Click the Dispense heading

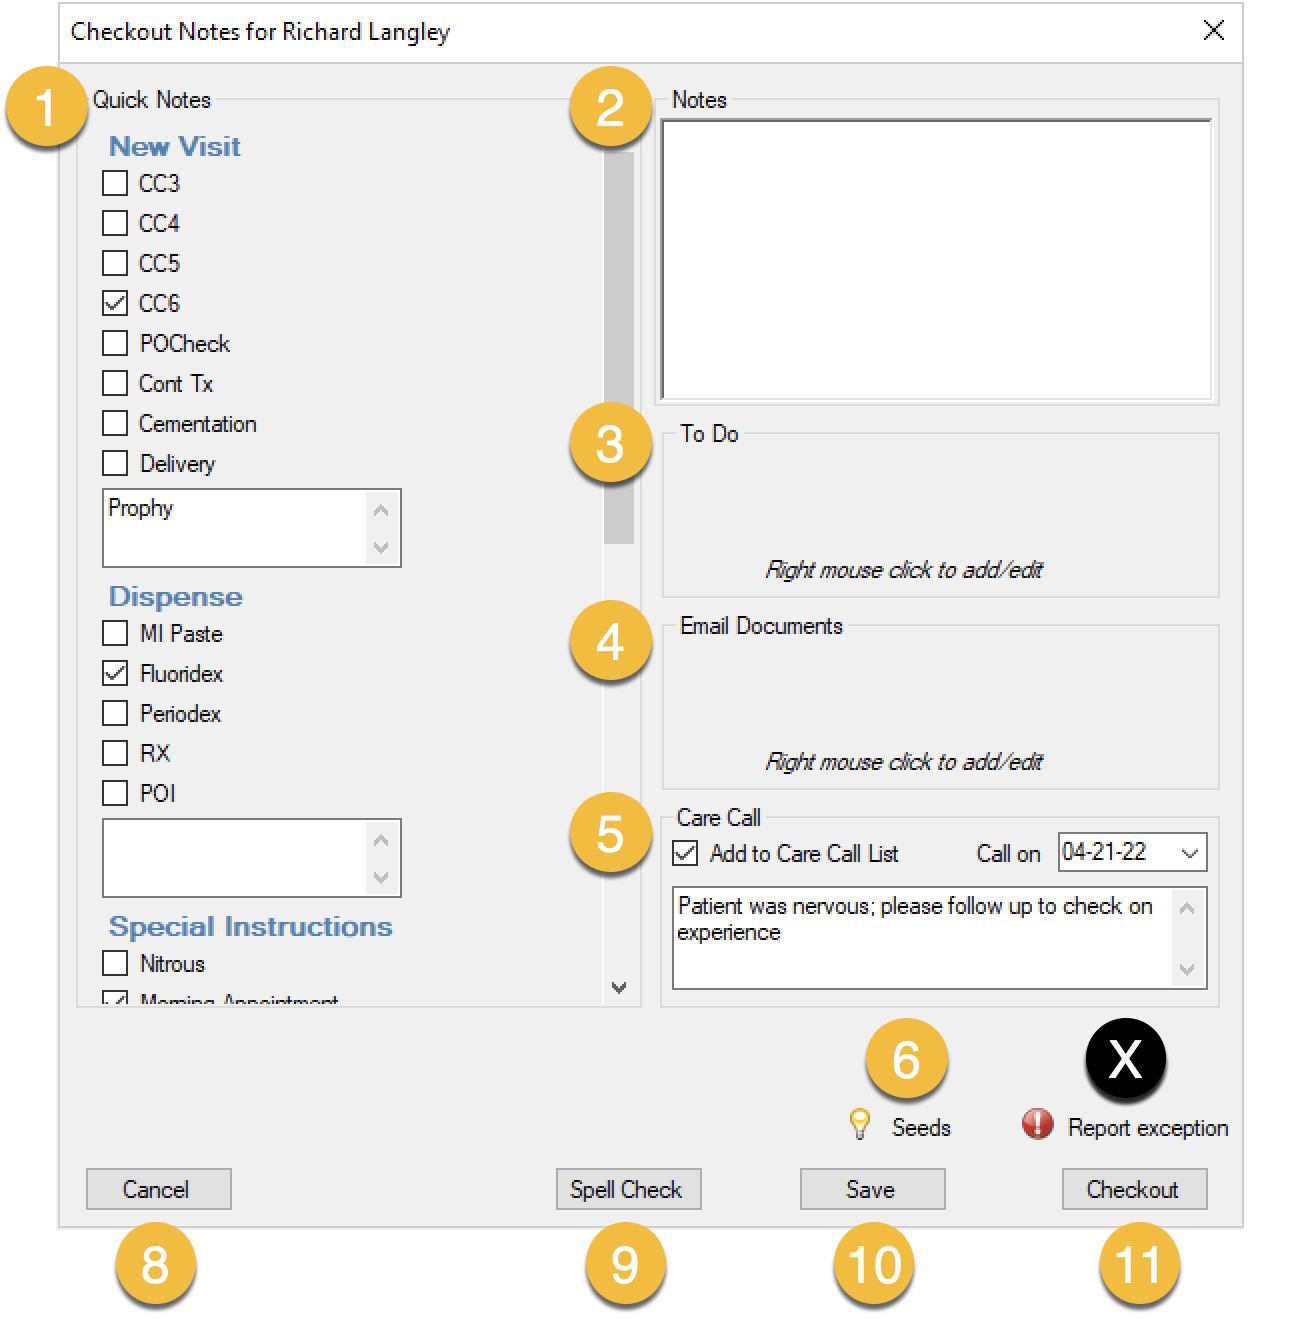coord(176,596)
